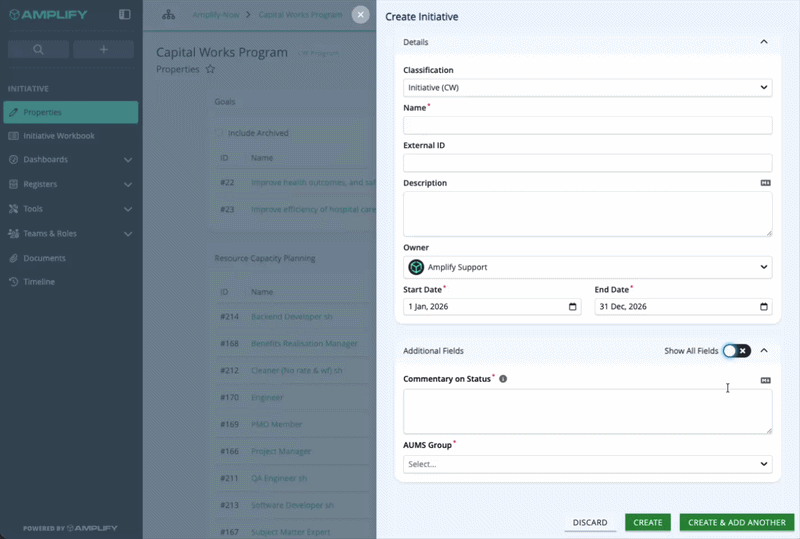Click into the Name input field
This screenshot has height=539, width=800.
587,126
